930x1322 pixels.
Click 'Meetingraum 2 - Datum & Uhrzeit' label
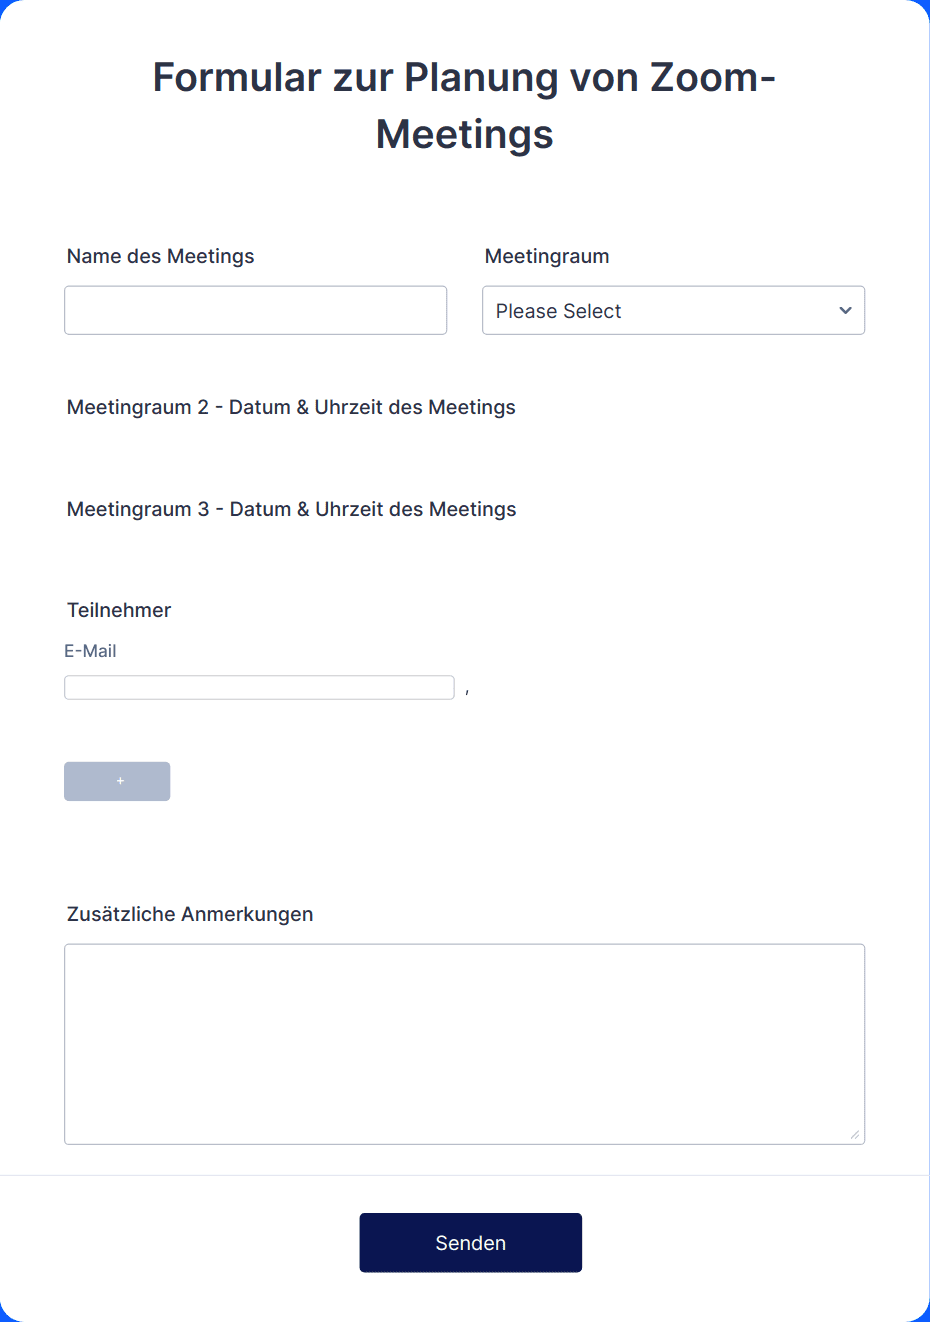pos(291,407)
